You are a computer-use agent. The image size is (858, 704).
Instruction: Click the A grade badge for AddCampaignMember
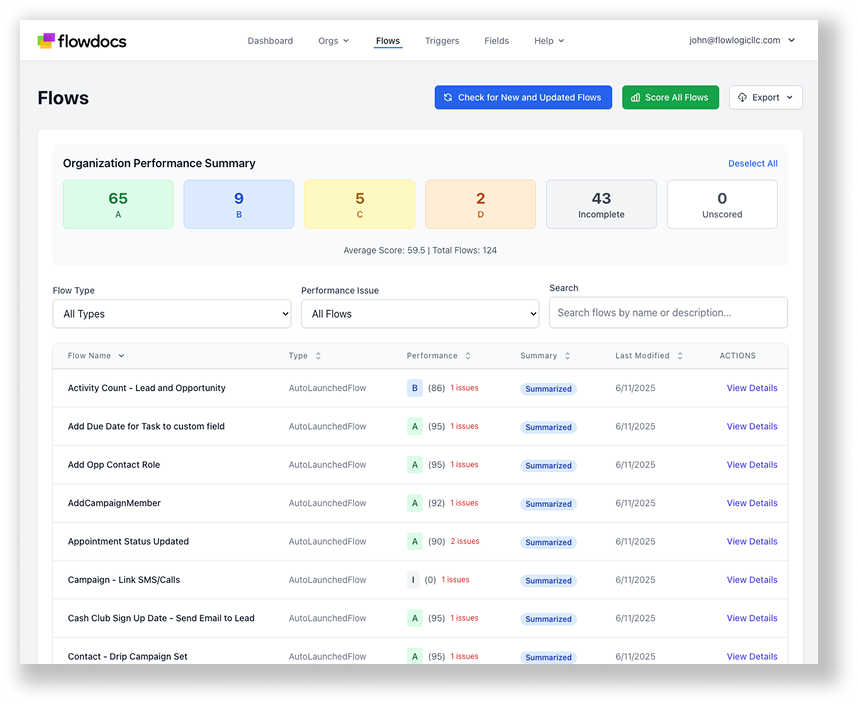[415, 503]
